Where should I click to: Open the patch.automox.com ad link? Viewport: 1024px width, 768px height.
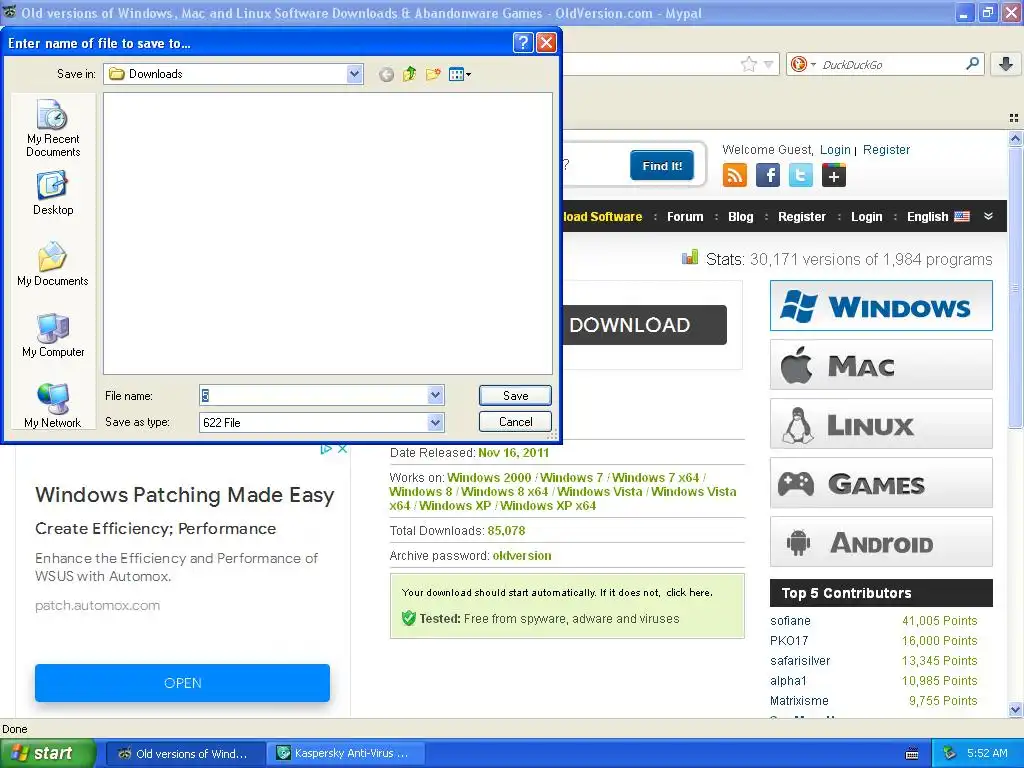coord(97,605)
